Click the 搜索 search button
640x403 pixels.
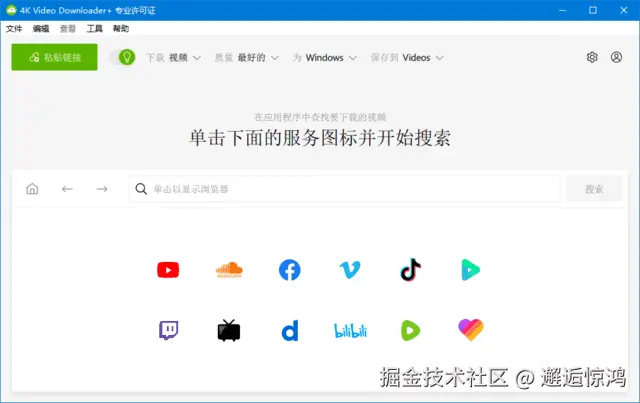click(594, 189)
